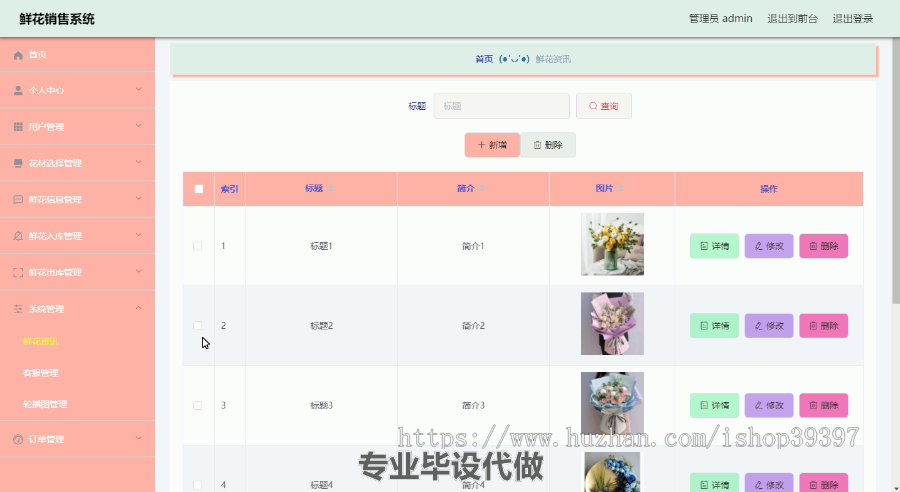
Task: Click 标题3 cell text
Action: tap(321, 405)
